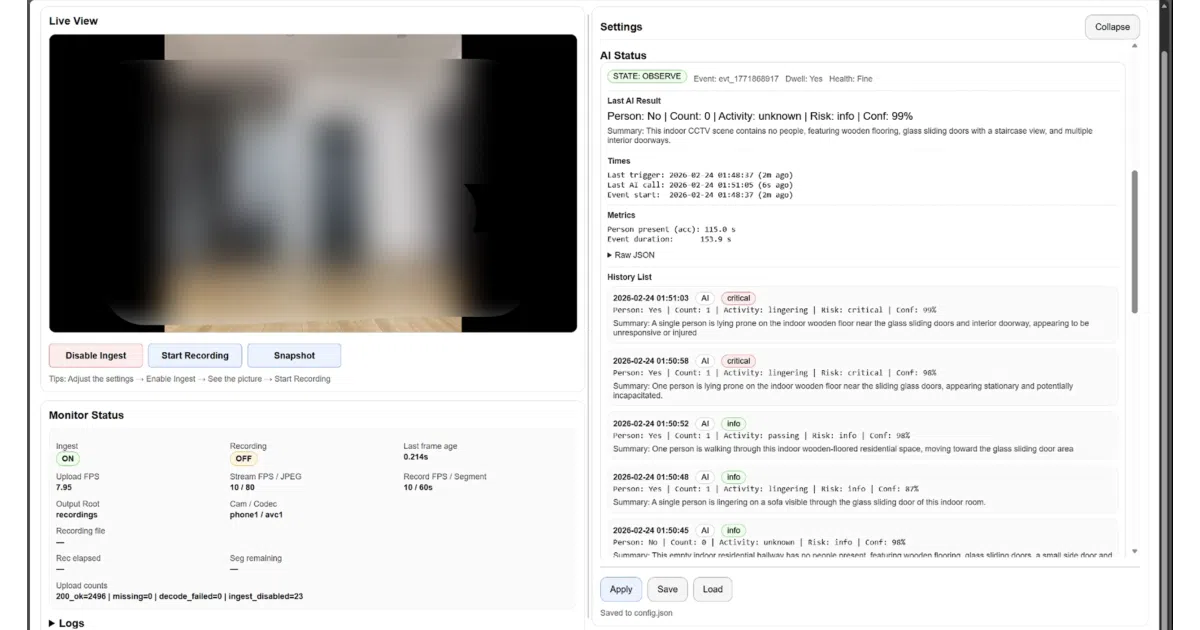Click info badge on 01:50:48 history entry
This screenshot has width=1200, height=630.
pyautogui.click(x=734, y=477)
